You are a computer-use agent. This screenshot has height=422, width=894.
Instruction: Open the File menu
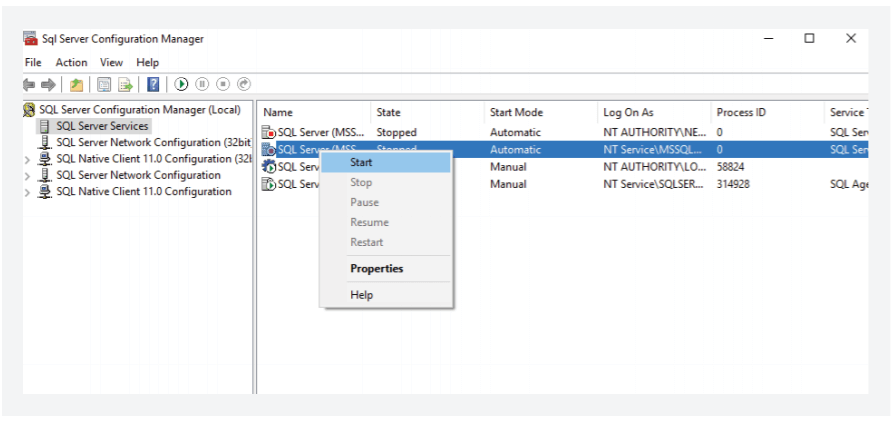33,63
